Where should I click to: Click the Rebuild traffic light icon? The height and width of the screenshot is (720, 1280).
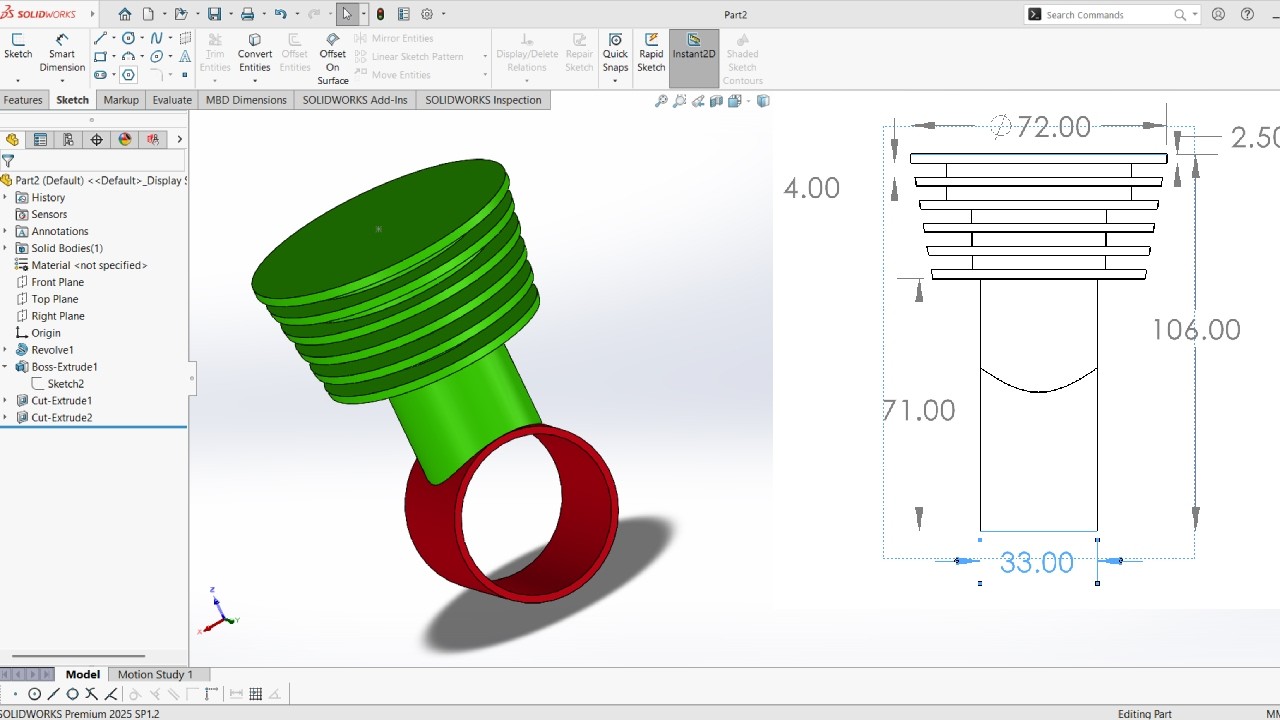click(x=380, y=14)
